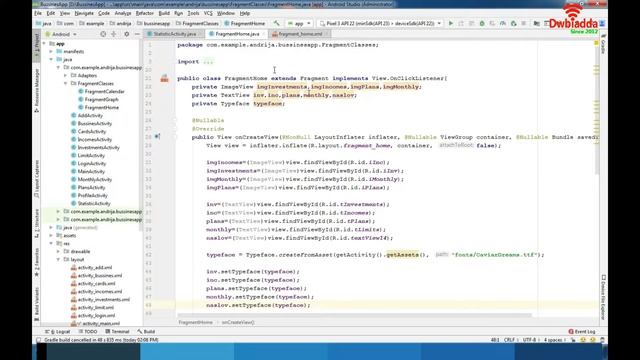The height and width of the screenshot is (360, 640).
Task: Open the Event Log
Action: click(582, 331)
